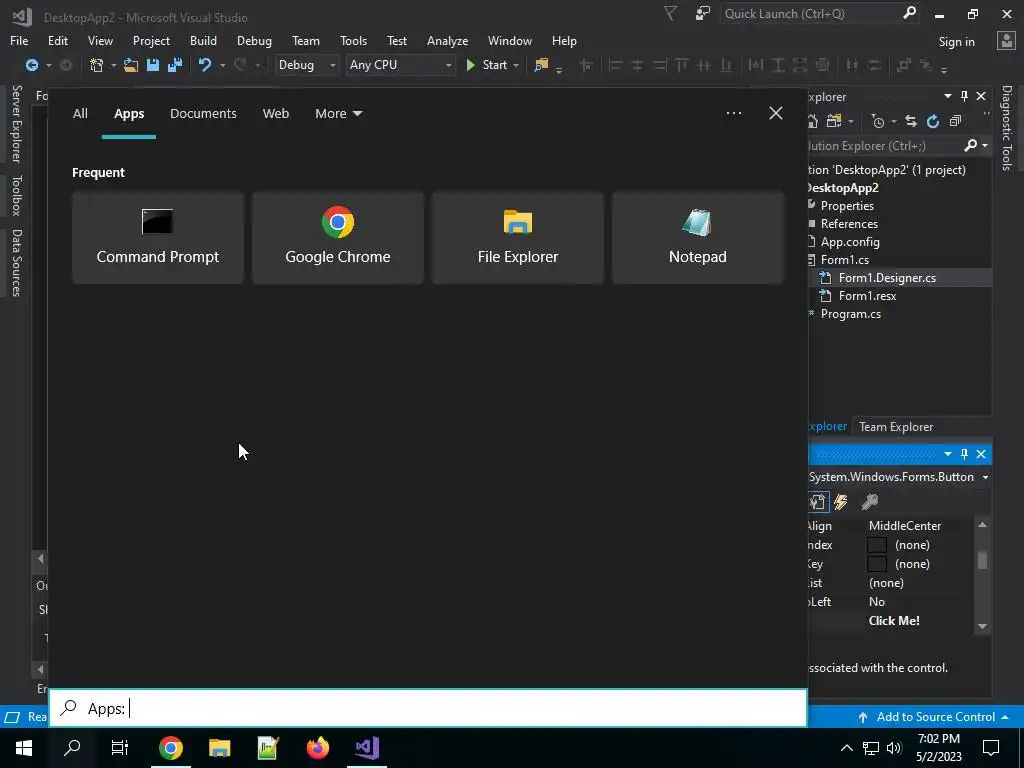
Task: Open Notepad from the Frequent apps
Action: point(697,238)
